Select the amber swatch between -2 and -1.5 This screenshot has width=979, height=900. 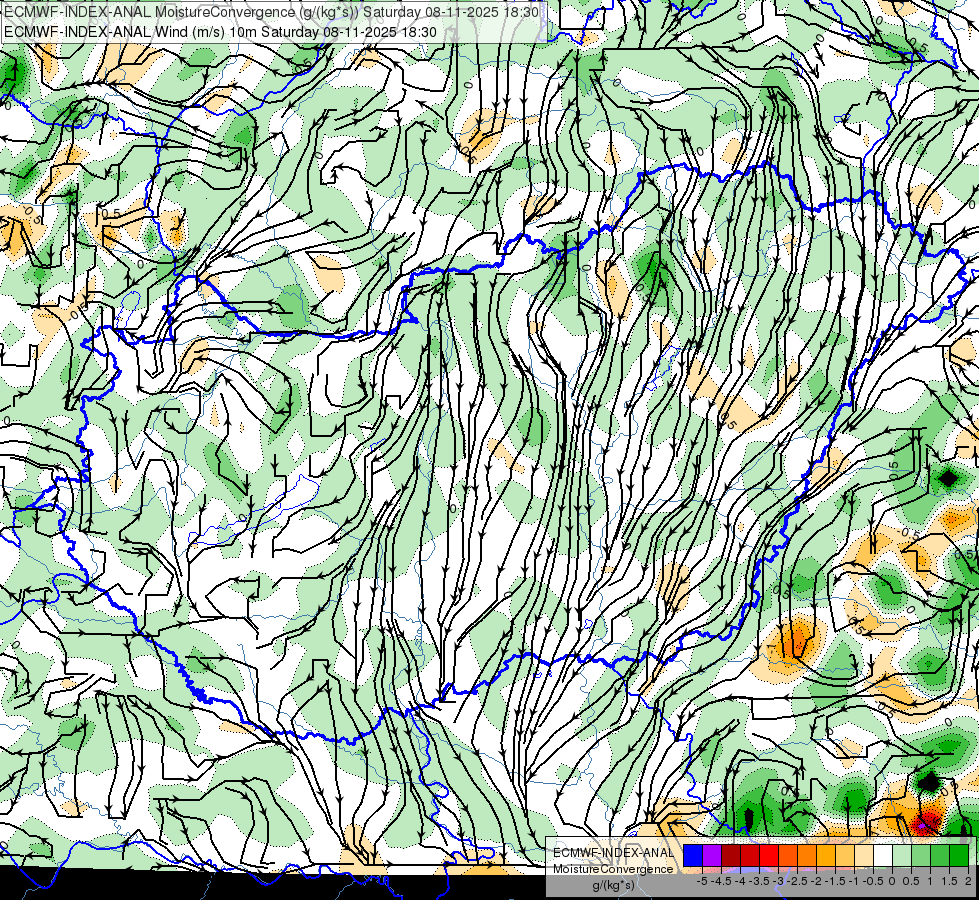click(x=826, y=856)
